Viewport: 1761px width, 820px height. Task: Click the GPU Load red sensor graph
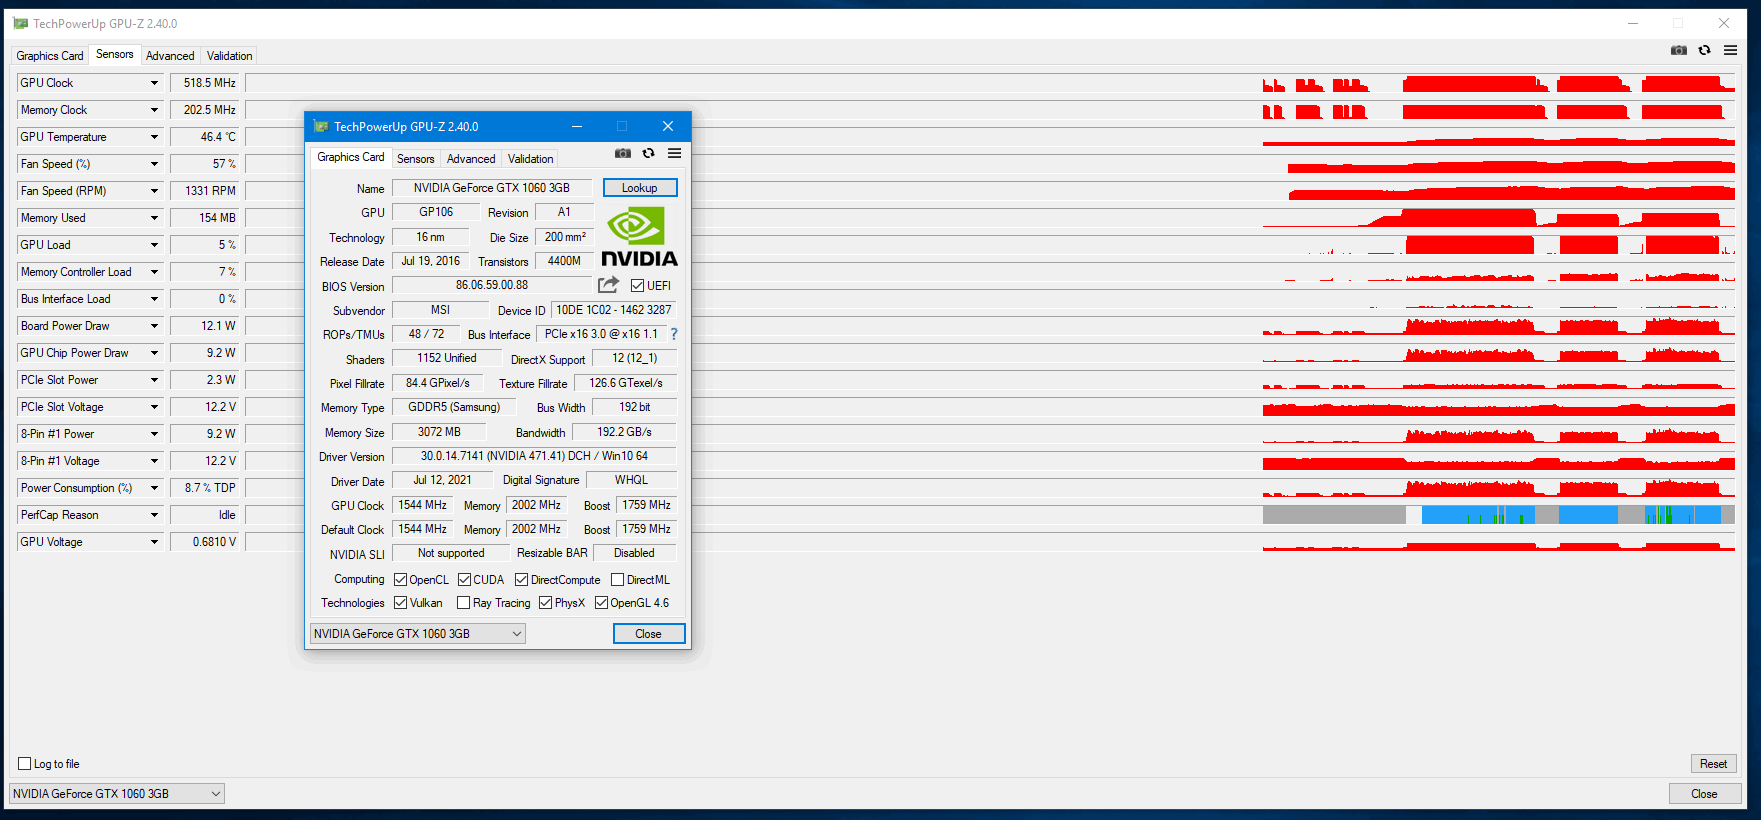tap(1499, 245)
